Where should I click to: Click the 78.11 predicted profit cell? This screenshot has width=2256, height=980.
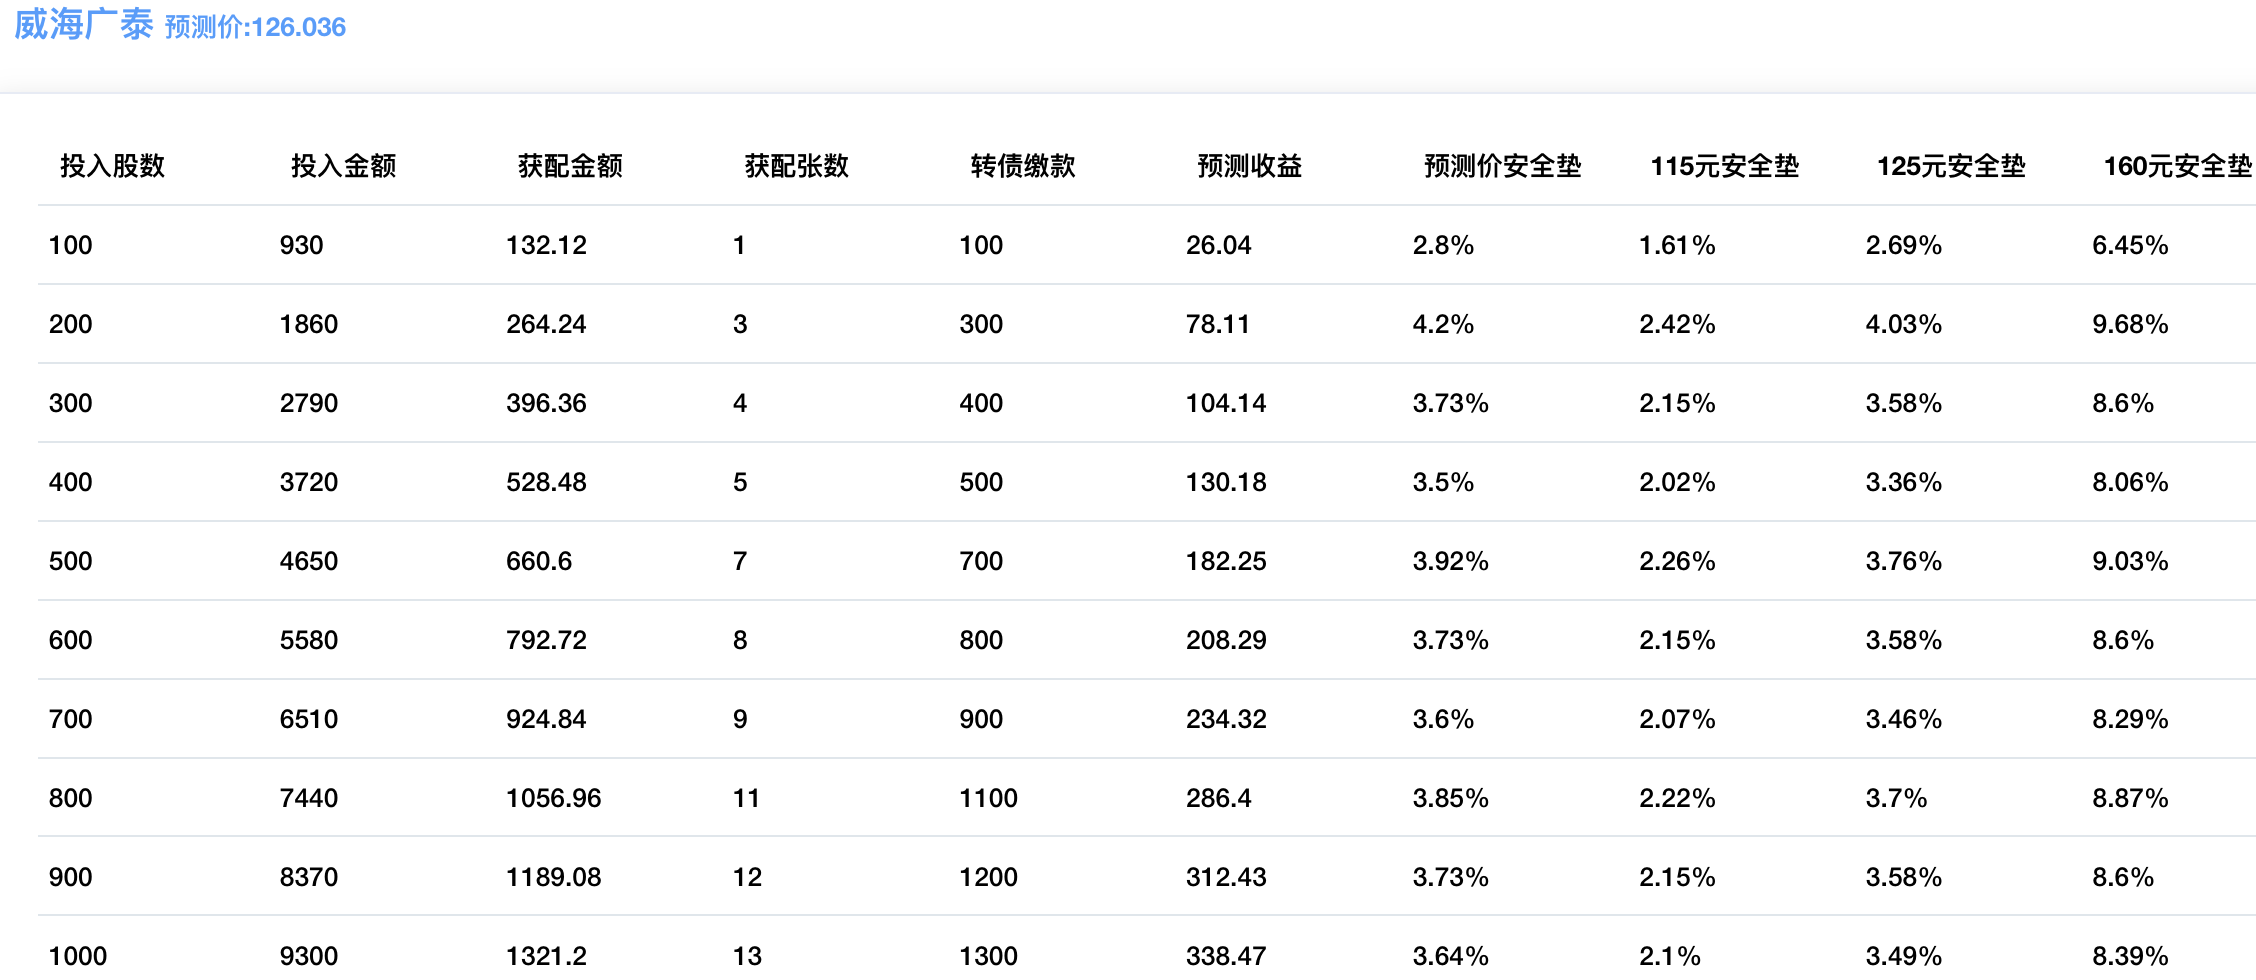pyautogui.click(x=1217, y=324)
